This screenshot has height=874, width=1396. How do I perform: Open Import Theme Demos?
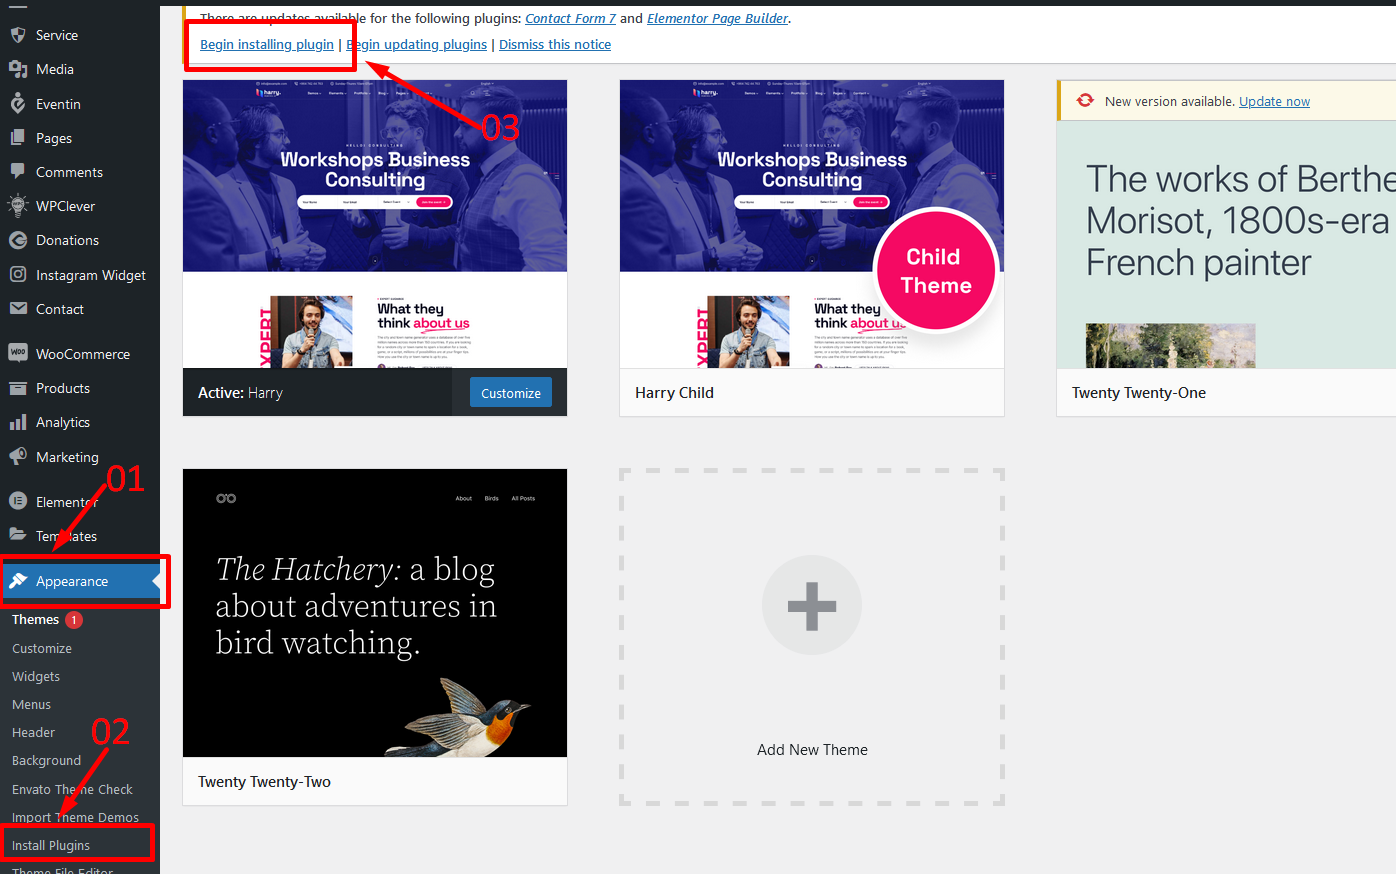75,817
